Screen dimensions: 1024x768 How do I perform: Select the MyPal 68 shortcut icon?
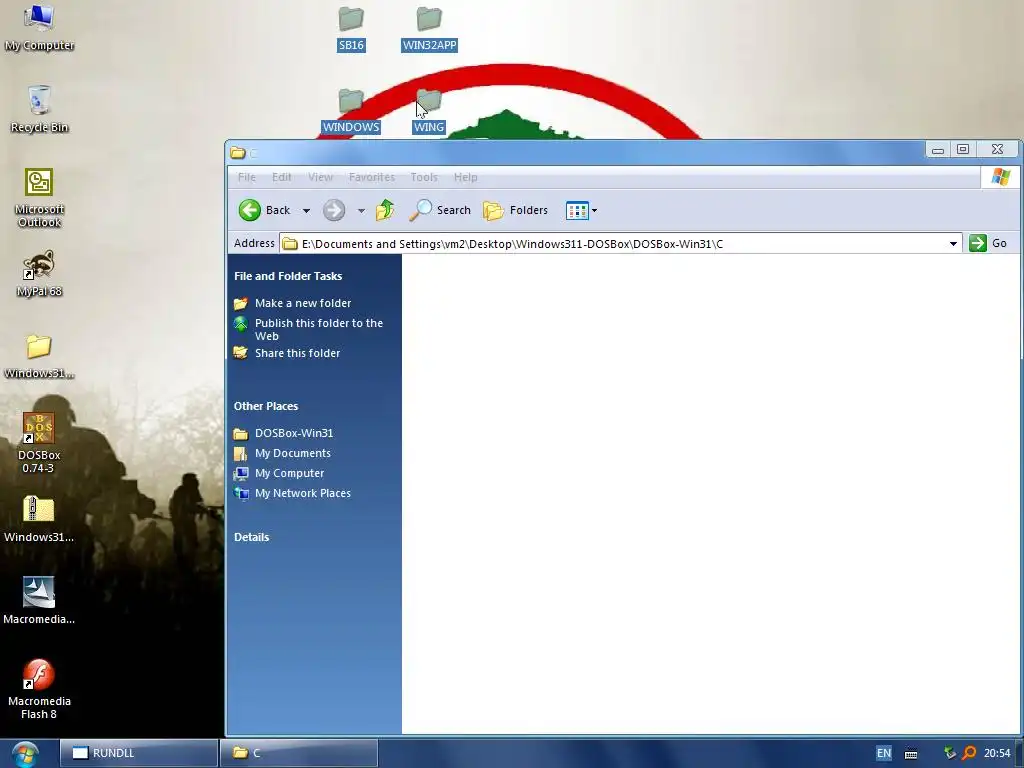click(39, 273)
